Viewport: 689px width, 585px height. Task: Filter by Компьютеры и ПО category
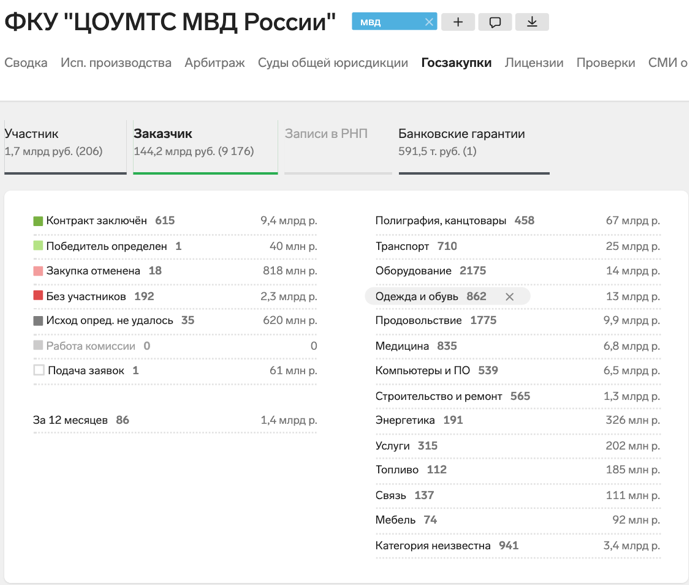[x=518, y=371]
